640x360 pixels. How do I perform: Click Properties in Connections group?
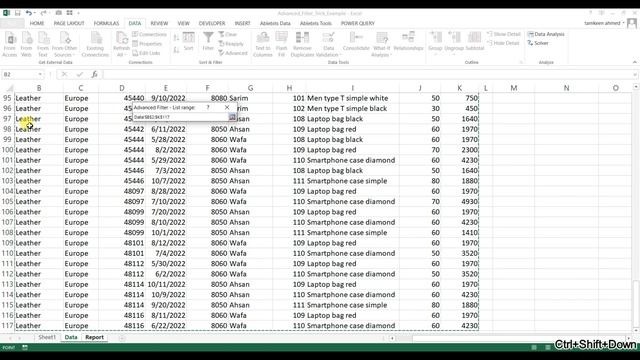[x=147, y=44]
